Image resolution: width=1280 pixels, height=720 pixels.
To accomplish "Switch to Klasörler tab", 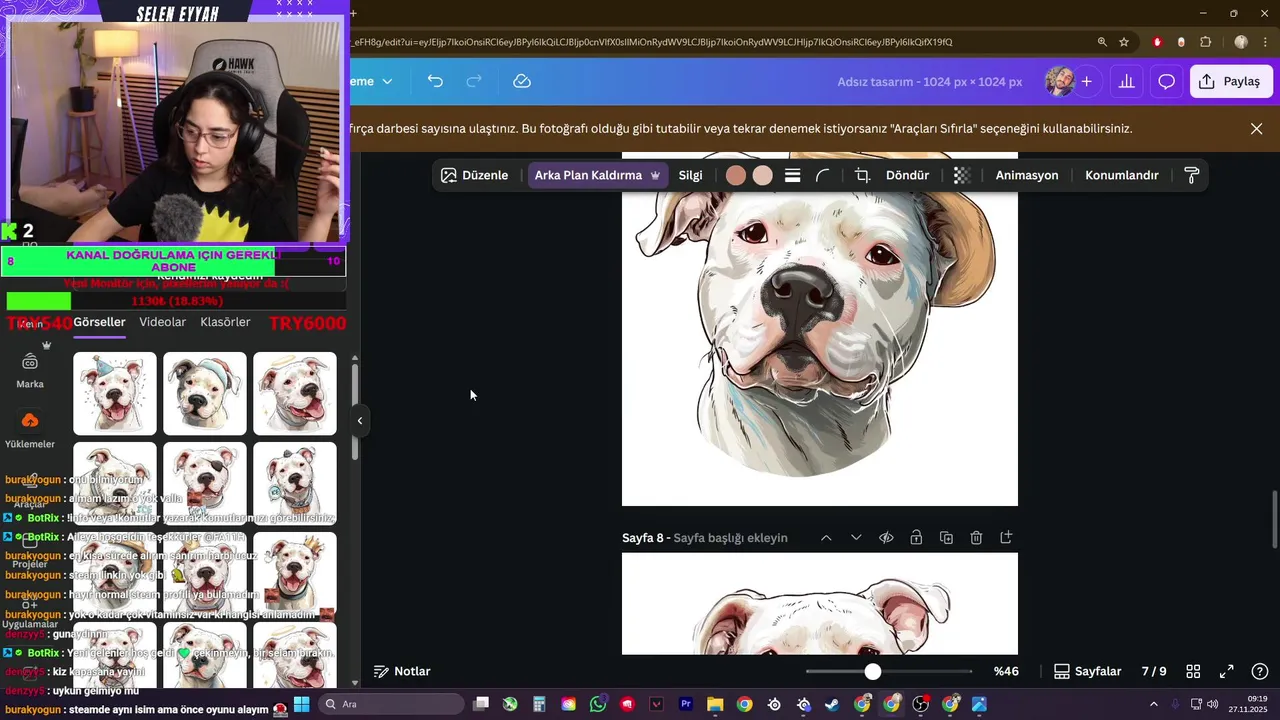I will [x=225, y=322].
